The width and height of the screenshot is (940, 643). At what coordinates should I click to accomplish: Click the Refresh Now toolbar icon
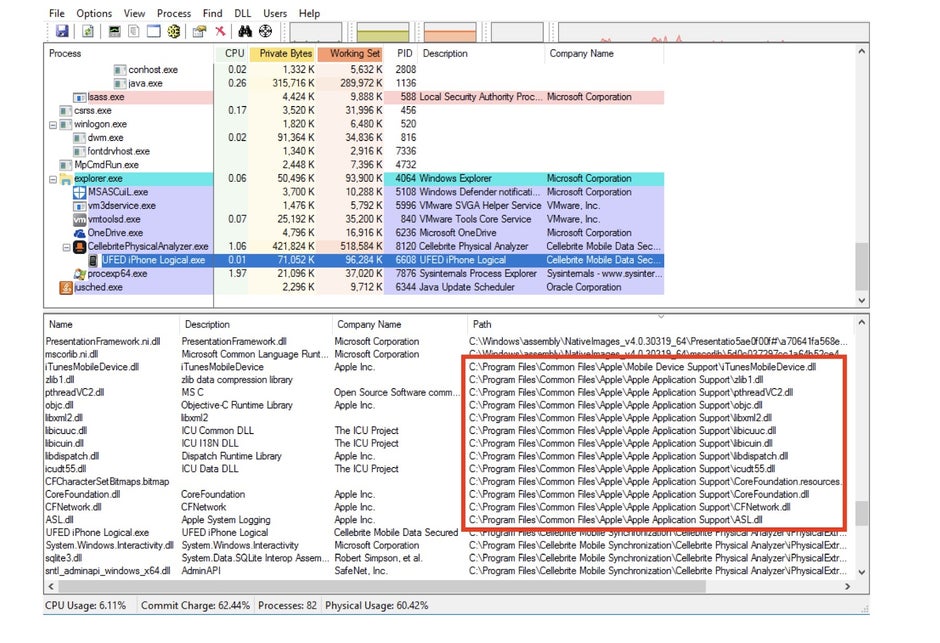click(x=88, y=32)
